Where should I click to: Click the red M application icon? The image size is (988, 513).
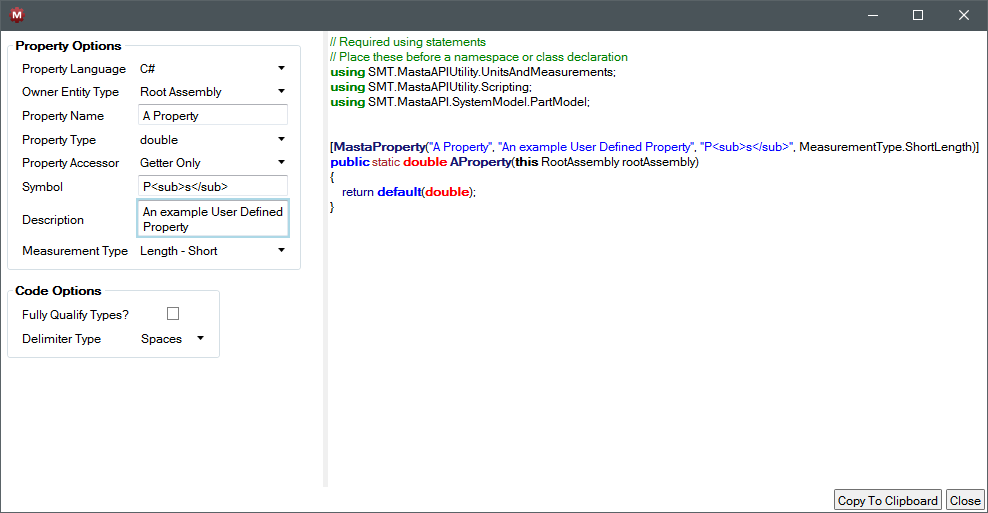16,14
